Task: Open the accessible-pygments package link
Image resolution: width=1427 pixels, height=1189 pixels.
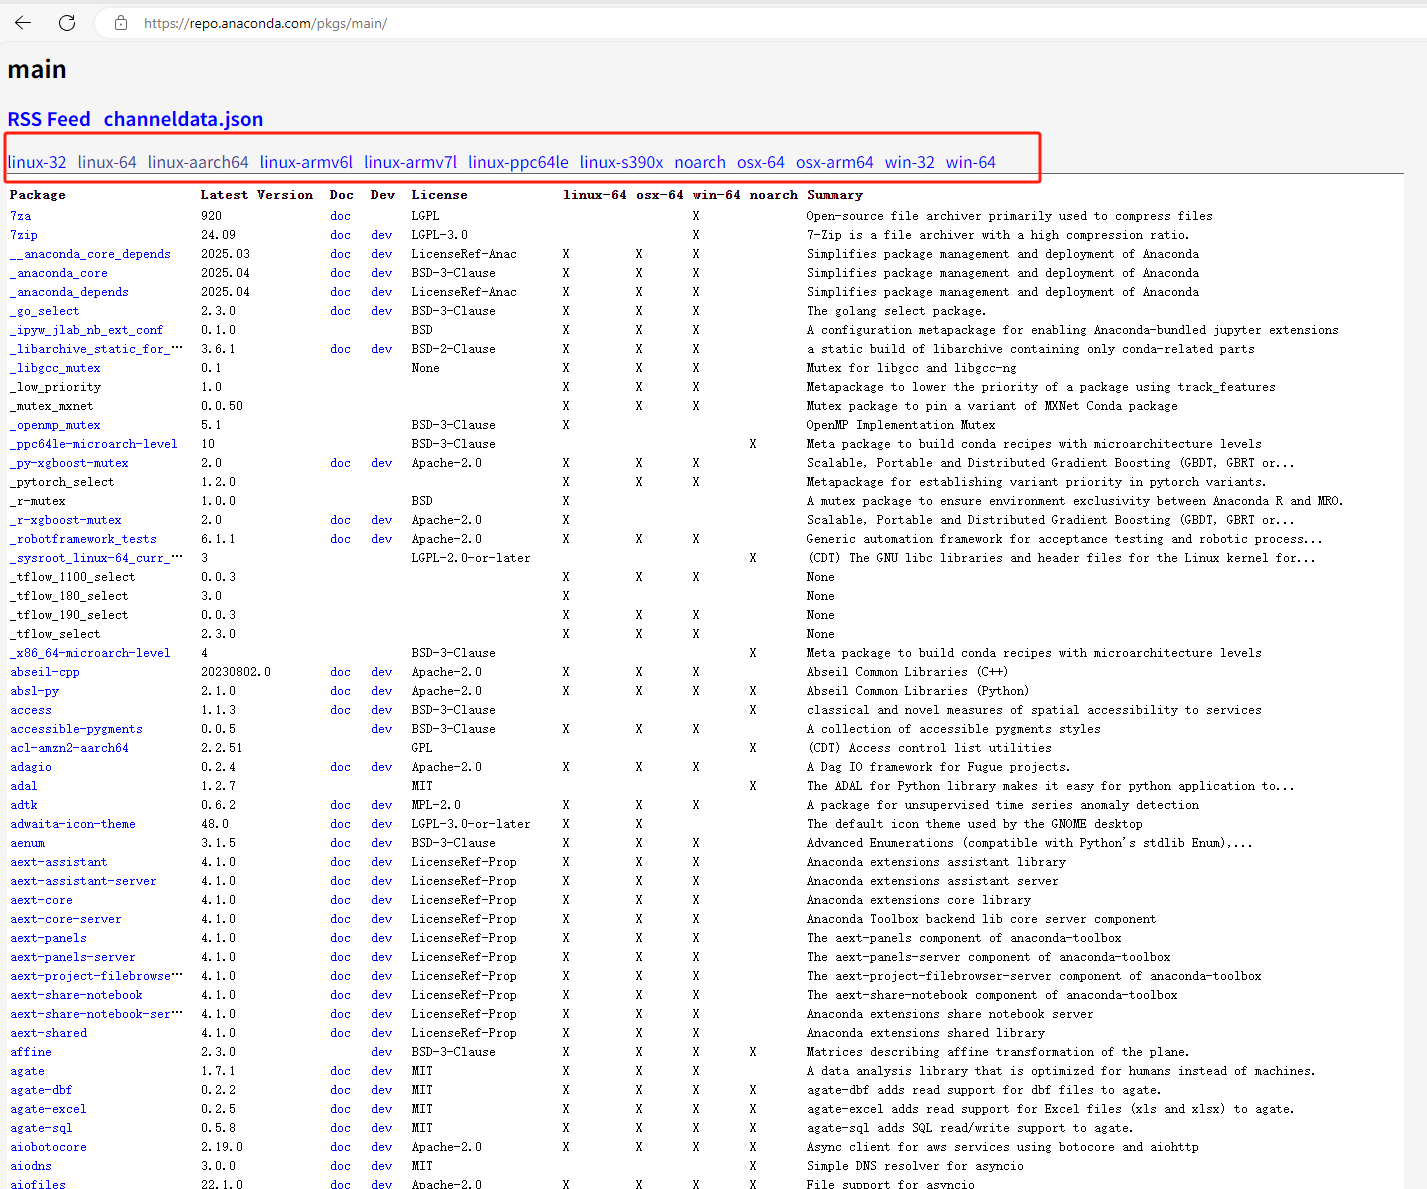Action: pos(76,729)
